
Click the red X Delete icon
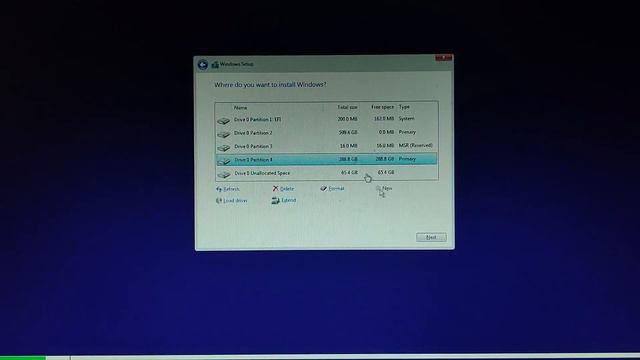[x=276, y=188]
